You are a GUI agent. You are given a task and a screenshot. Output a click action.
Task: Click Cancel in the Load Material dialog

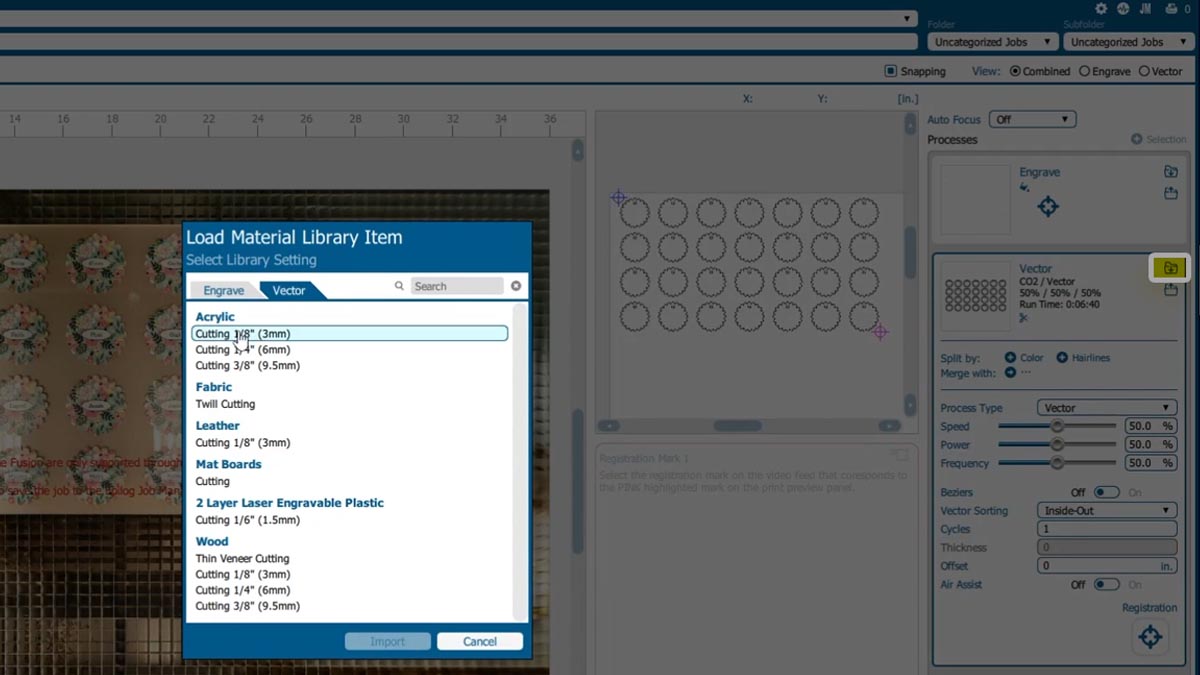click(479, 642)
